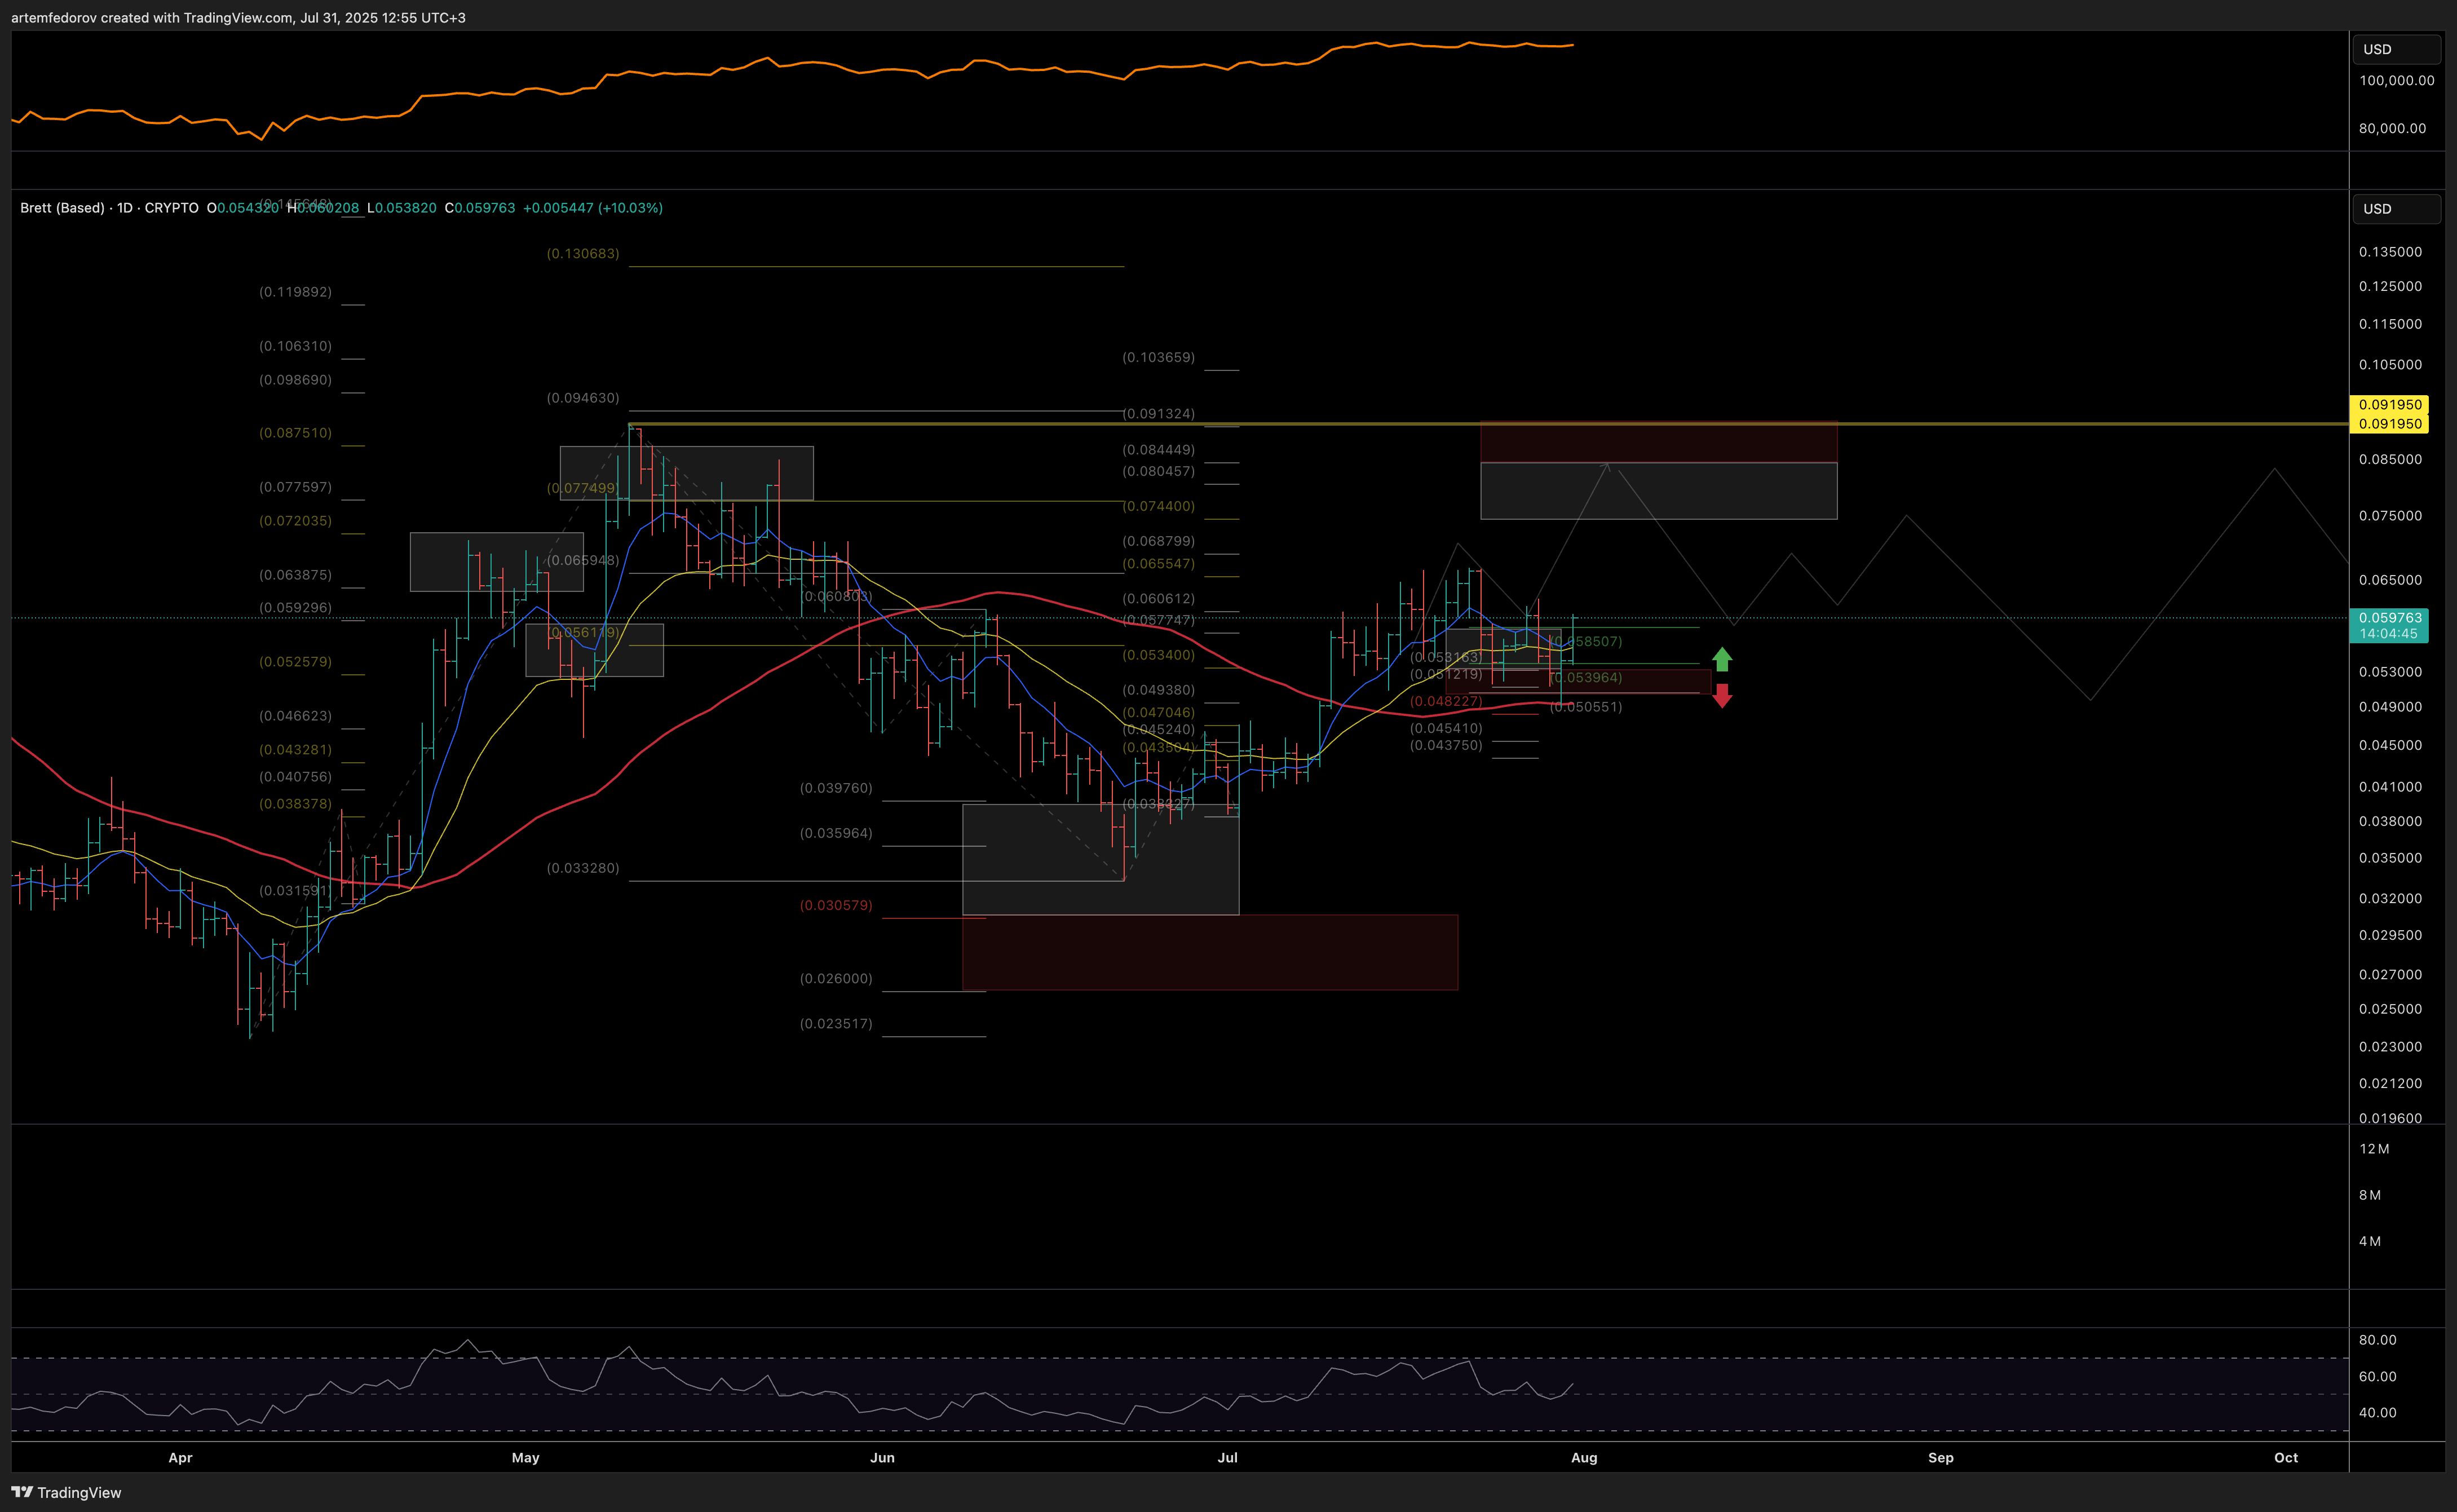Click the dark red demand zone below the (0.030579) level
2457x1512 pixels.
[1209, 952]
